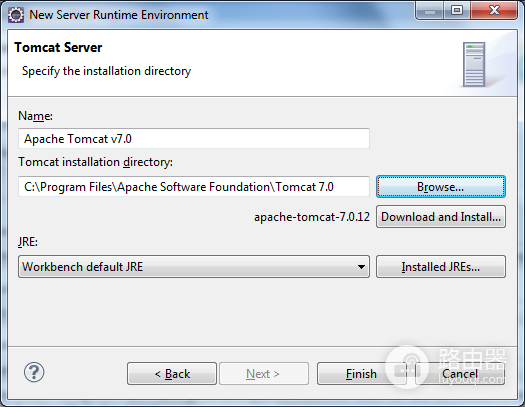Click into the Tomcat installation directory field
525x407 pixels.
(194, 186)
